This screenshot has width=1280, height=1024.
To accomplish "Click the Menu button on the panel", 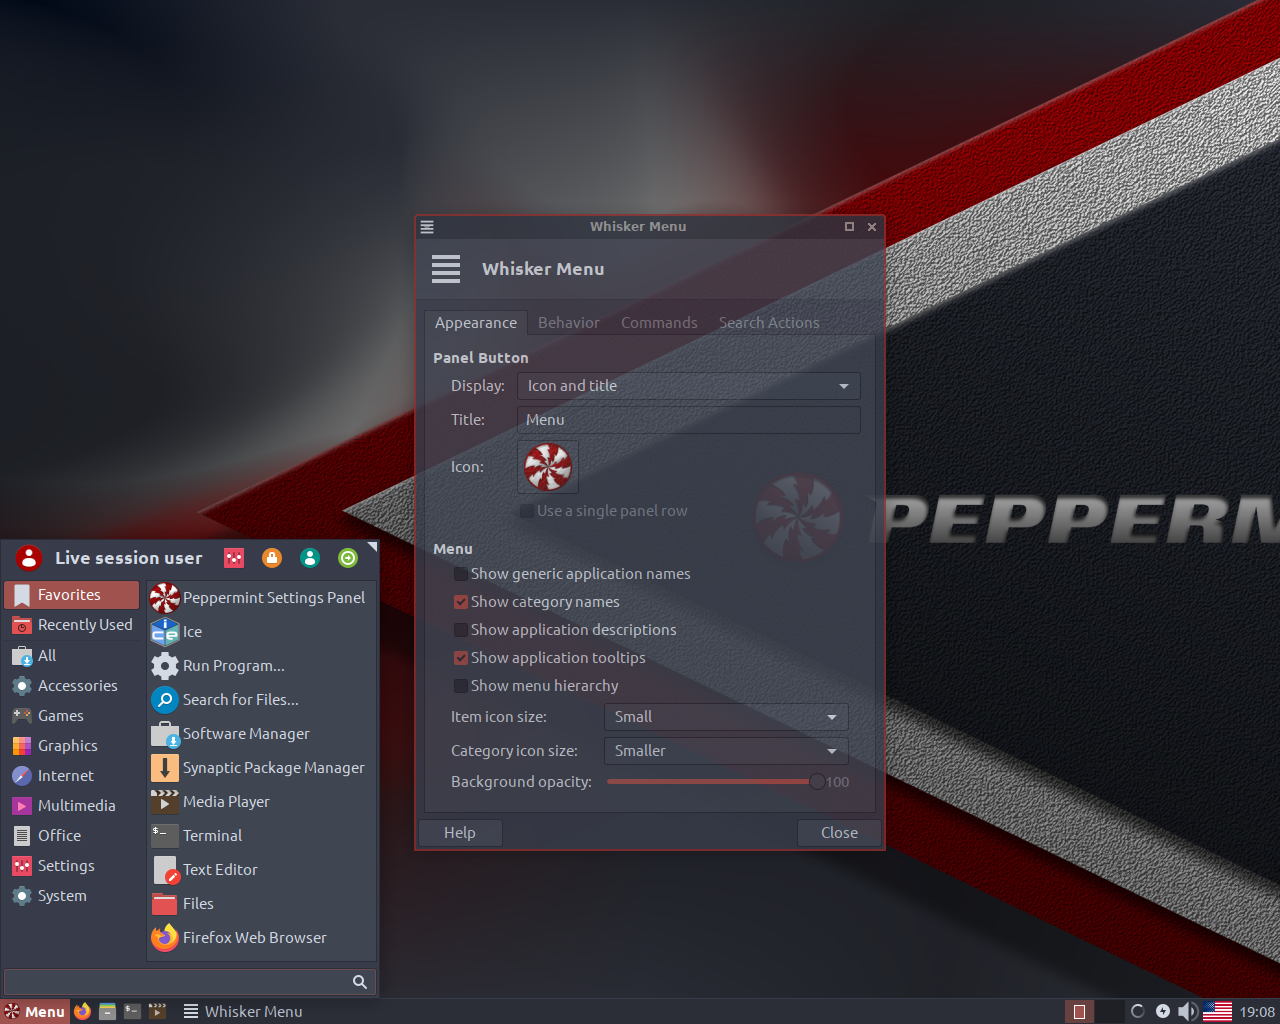I will tap(35, 1011).
